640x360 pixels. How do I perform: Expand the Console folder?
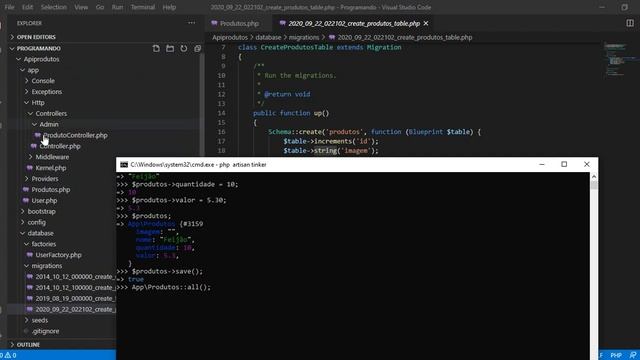pyautogui.click(x=43, y=81)
